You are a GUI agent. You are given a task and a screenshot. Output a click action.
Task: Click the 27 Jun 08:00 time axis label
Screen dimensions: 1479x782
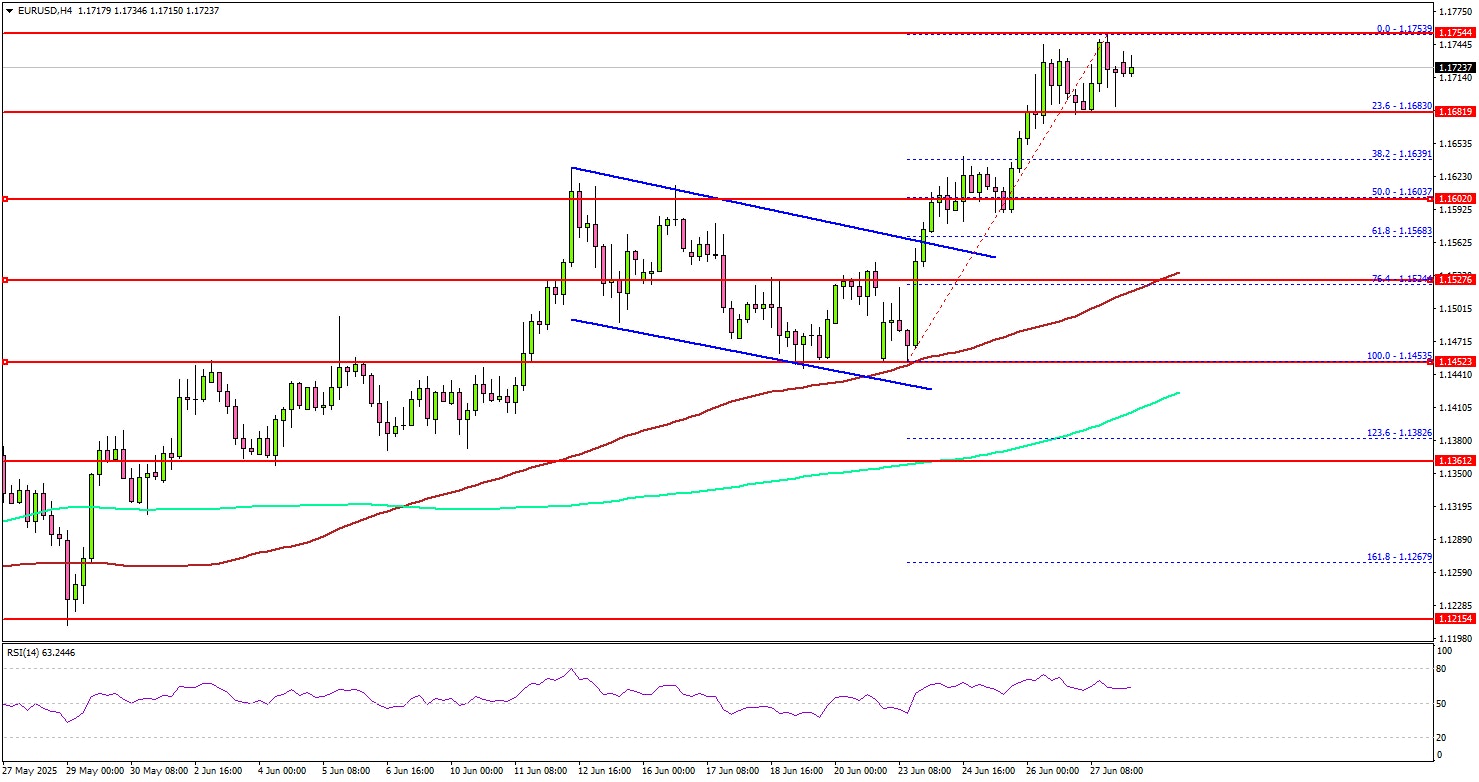(1117, 771)
